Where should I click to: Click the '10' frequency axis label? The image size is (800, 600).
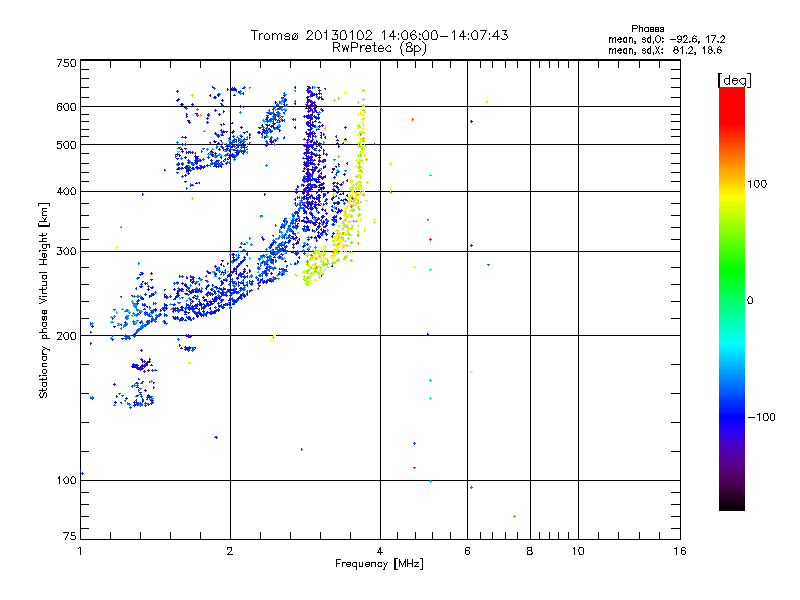578,551
